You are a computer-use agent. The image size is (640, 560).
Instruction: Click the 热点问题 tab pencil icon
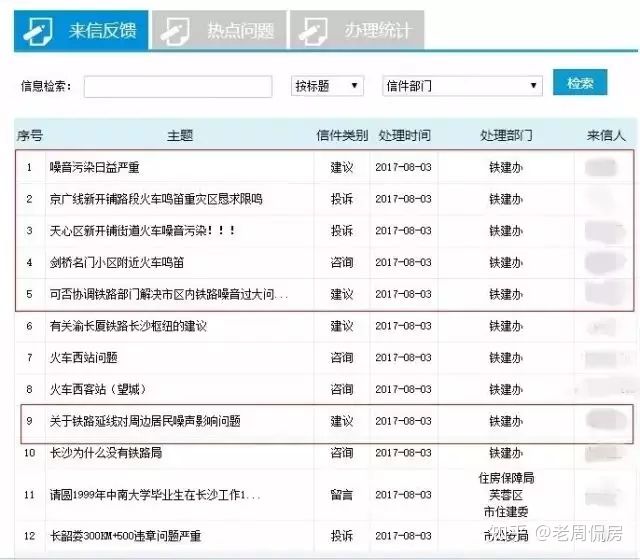tap(175, 31)
